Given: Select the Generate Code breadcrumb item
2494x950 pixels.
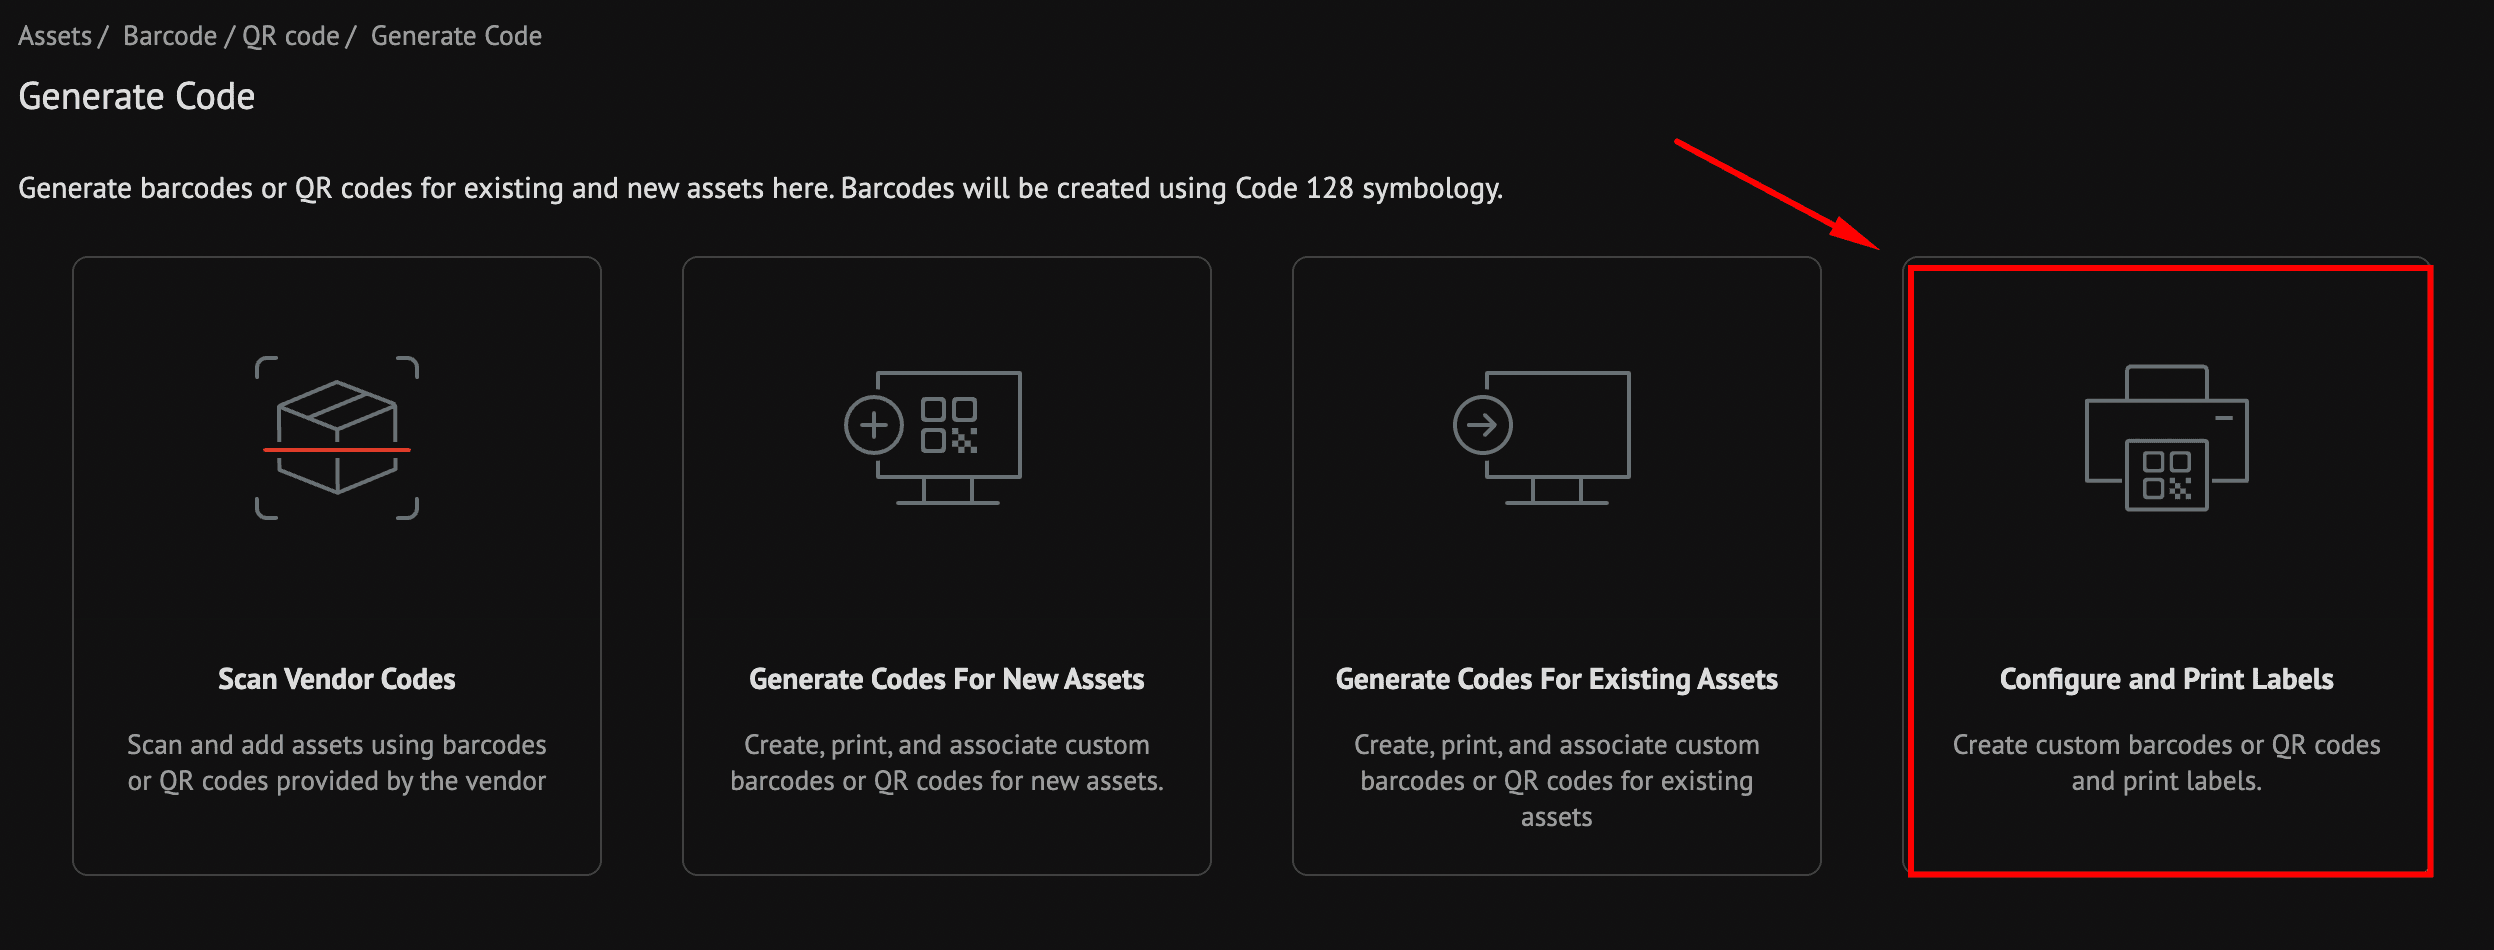Looking at the screenshot, I should coord(456,36).
